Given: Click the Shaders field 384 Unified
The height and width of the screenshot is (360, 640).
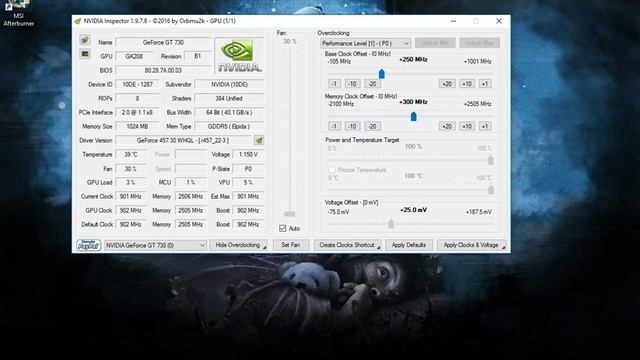Looking at the screenshot, I should 229,98.
